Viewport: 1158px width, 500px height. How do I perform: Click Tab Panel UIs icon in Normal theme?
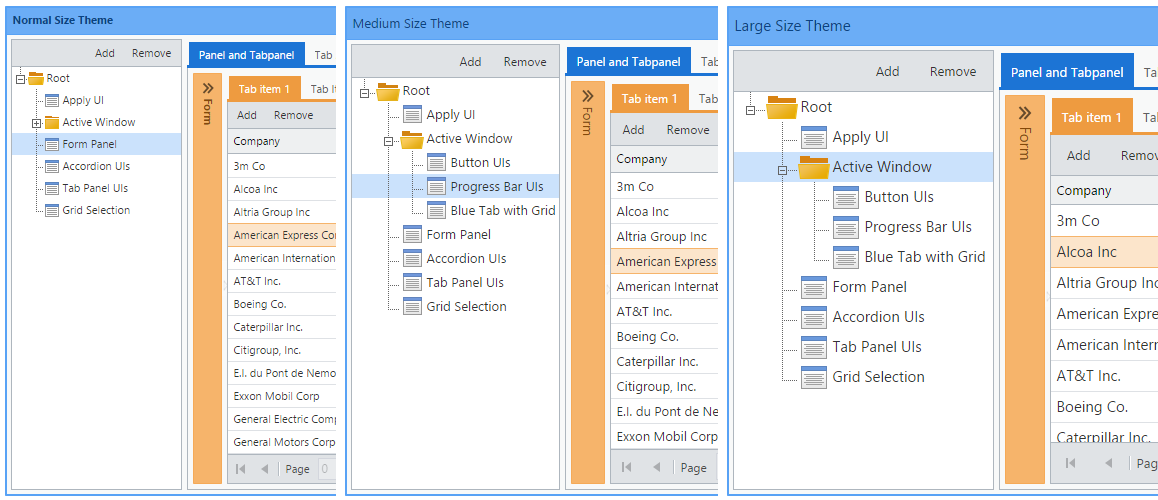(x=52, y=188)
